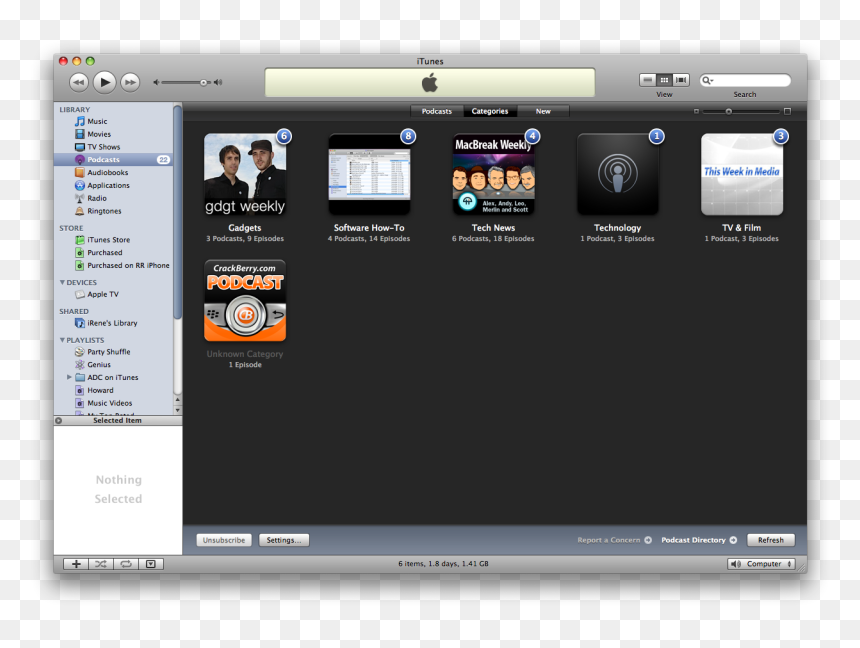Open Music in the library sidebar
Viewport: 860px width, 648px height.
(97, 121)
